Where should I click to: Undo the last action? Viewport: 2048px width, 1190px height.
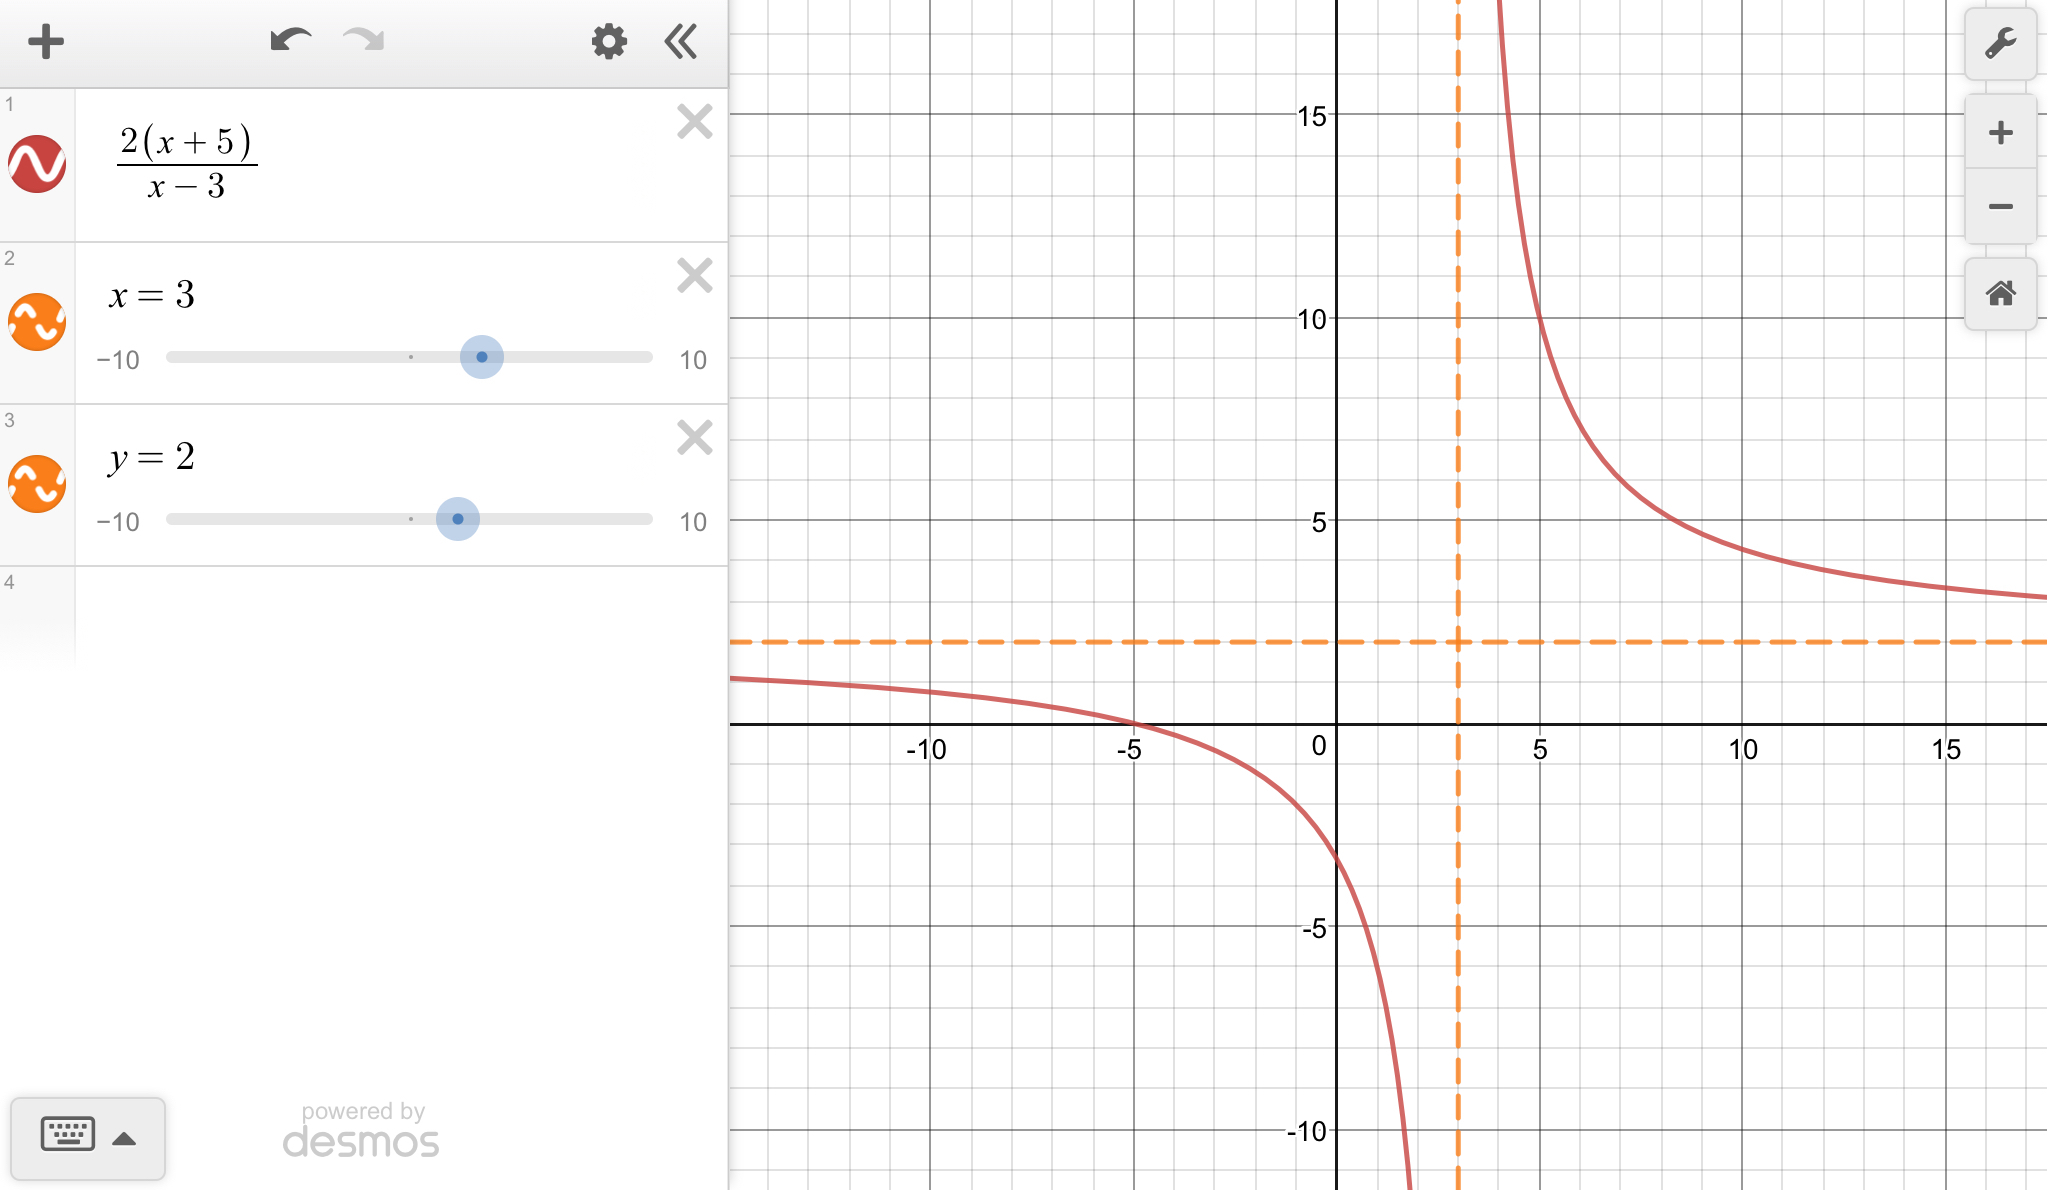[290, 41]
